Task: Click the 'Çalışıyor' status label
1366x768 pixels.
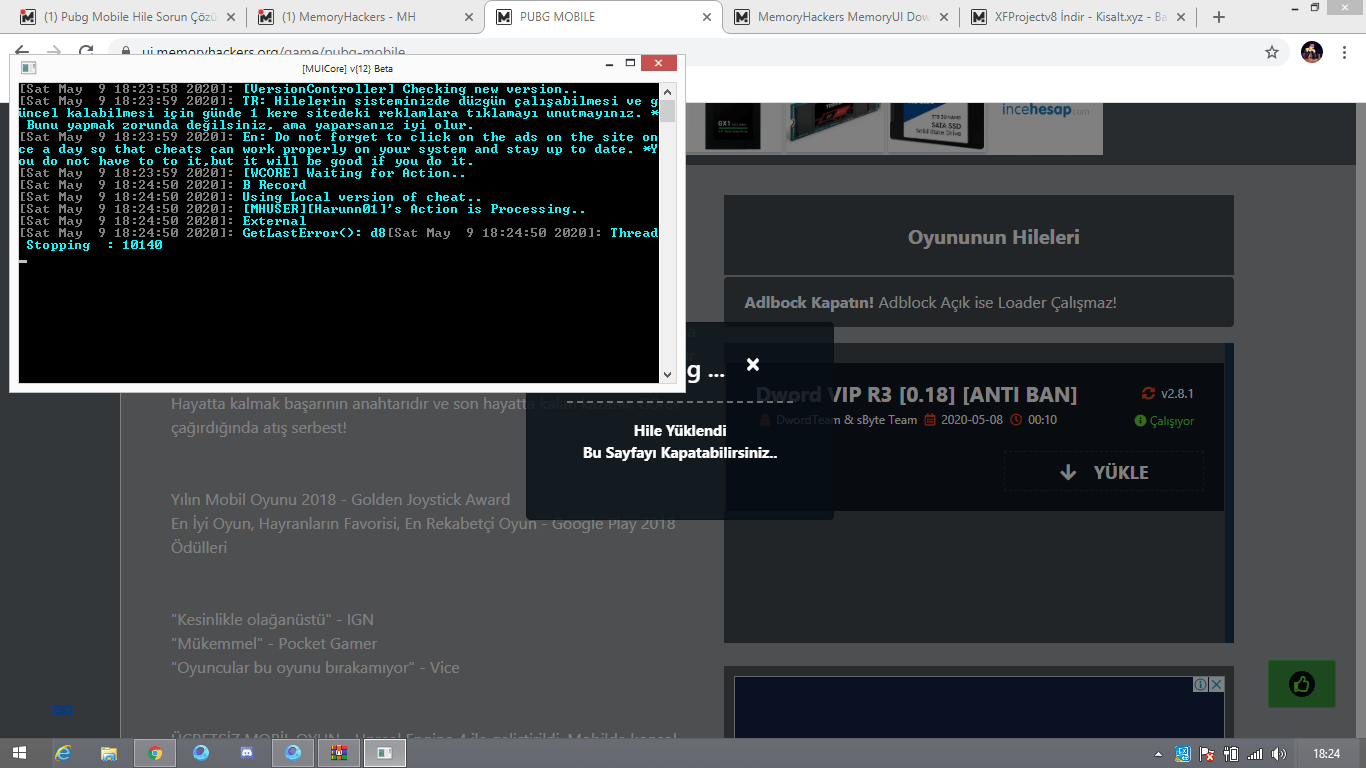Action: click(1171, 421)
